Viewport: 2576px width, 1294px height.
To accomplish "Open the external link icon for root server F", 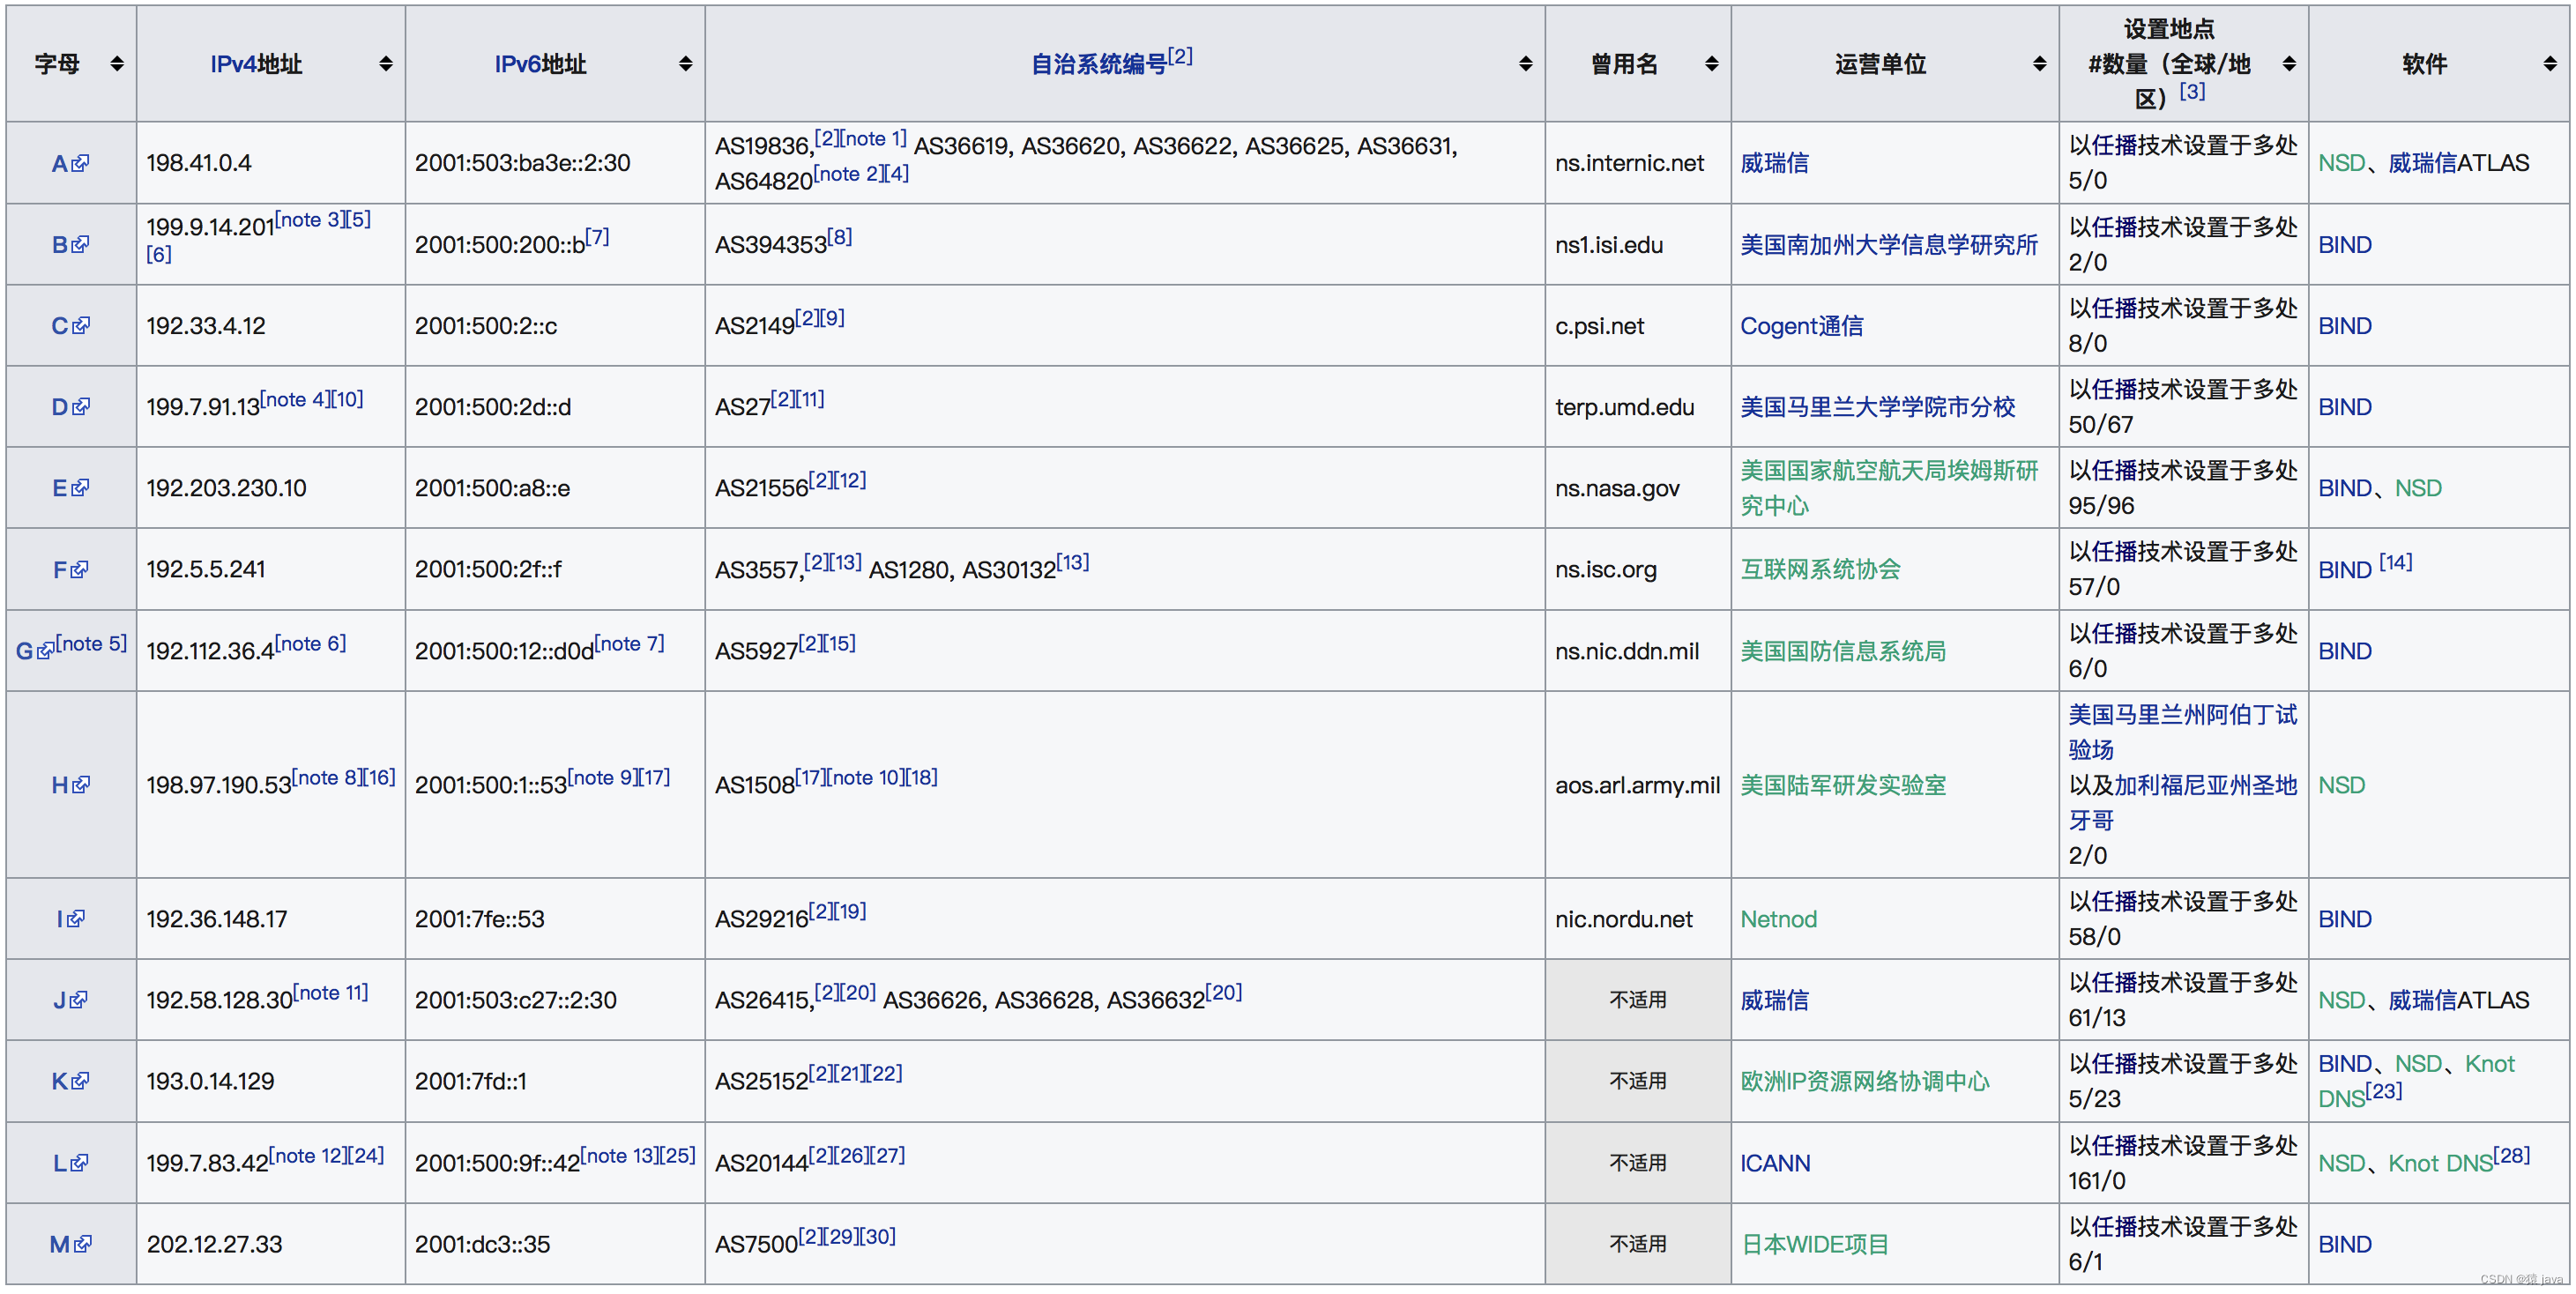I will (80, 570).
